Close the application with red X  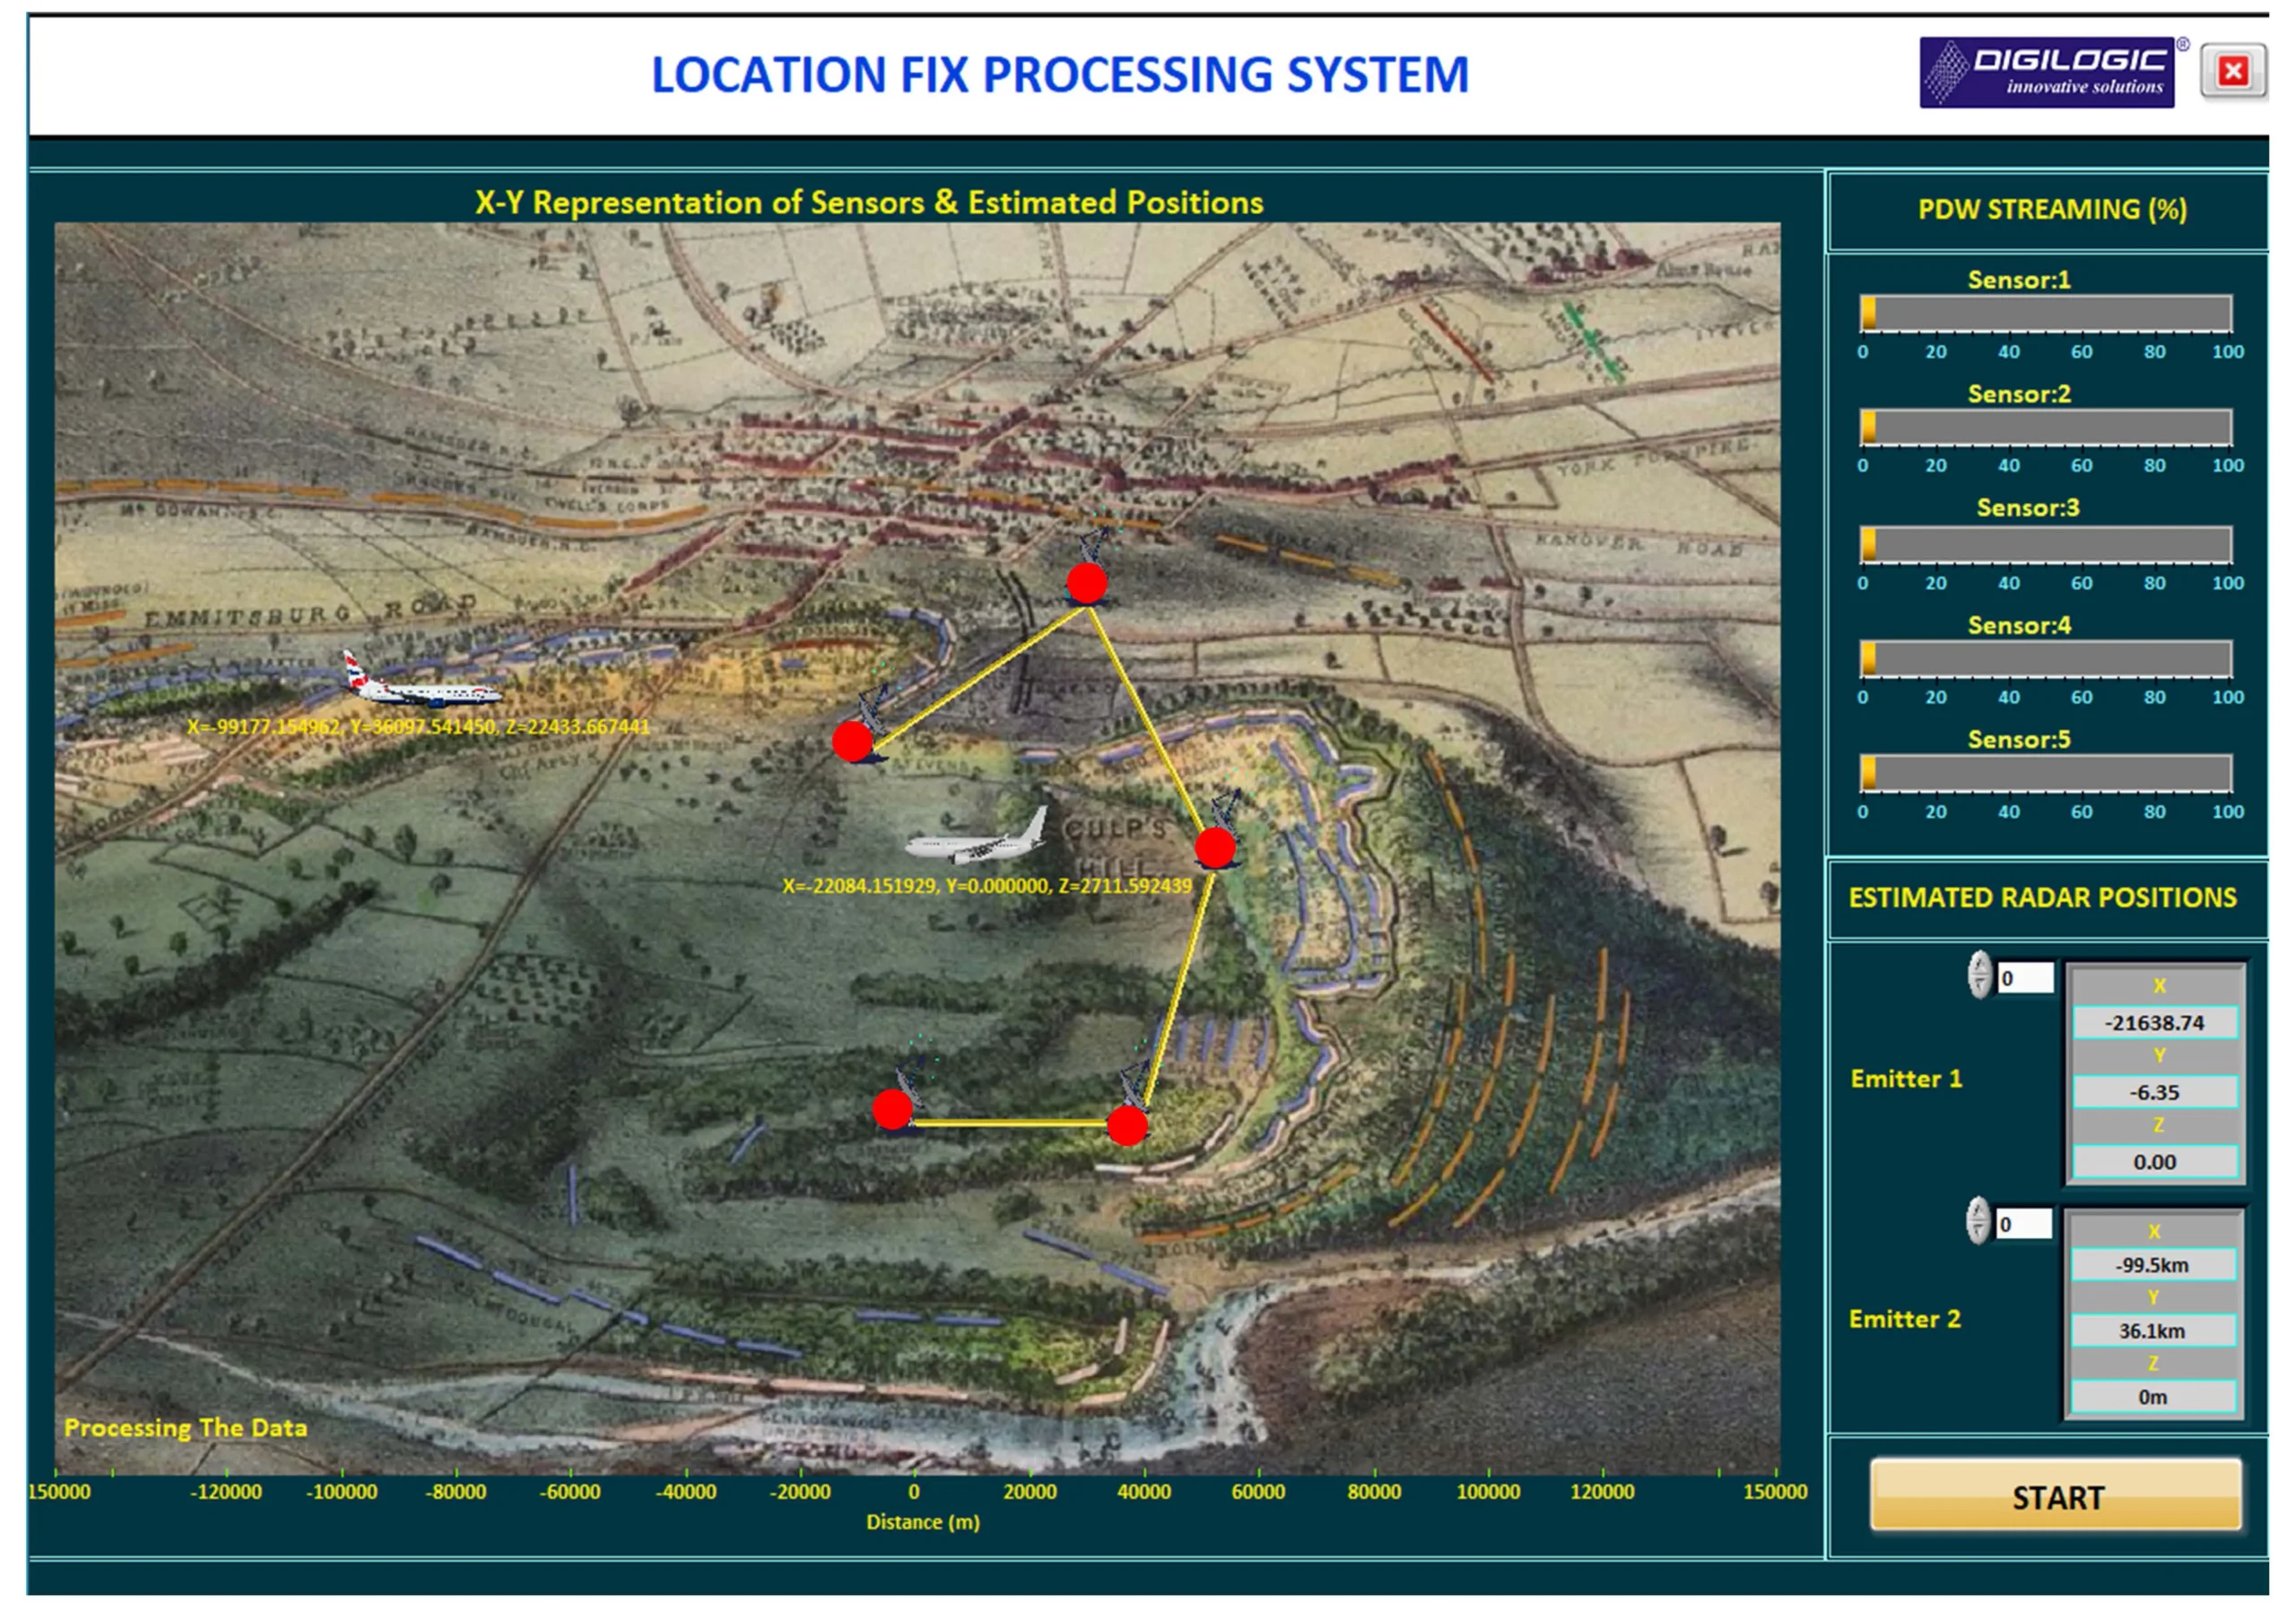tap(2233, 72)
